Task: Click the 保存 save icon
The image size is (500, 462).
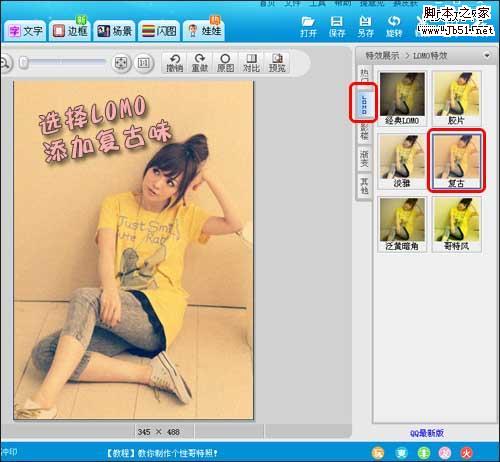Action: (x=337, y=27)
